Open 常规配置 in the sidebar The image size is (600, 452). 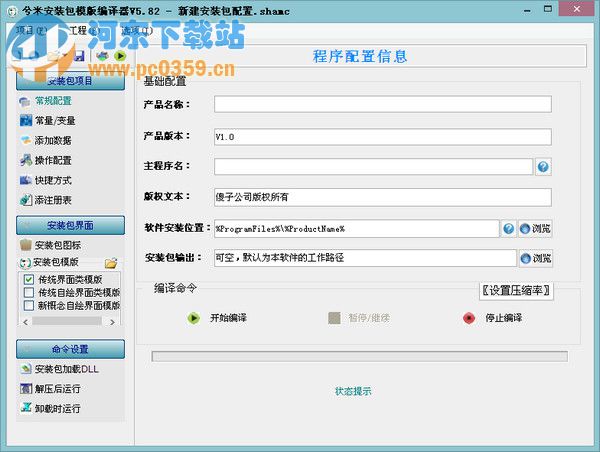[x=46, y=101]
